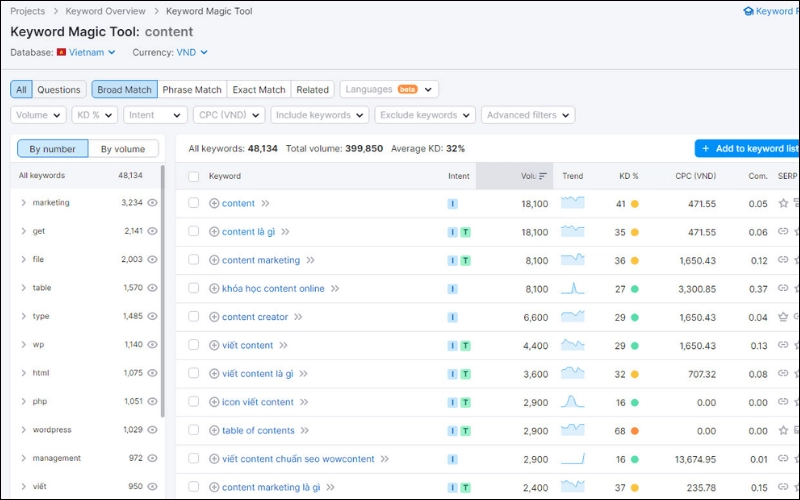This screenshot has height=500, width=800.
Task: Open the Advanced filters dropdown
Action: pyautogui.click(x=528, y=115)
